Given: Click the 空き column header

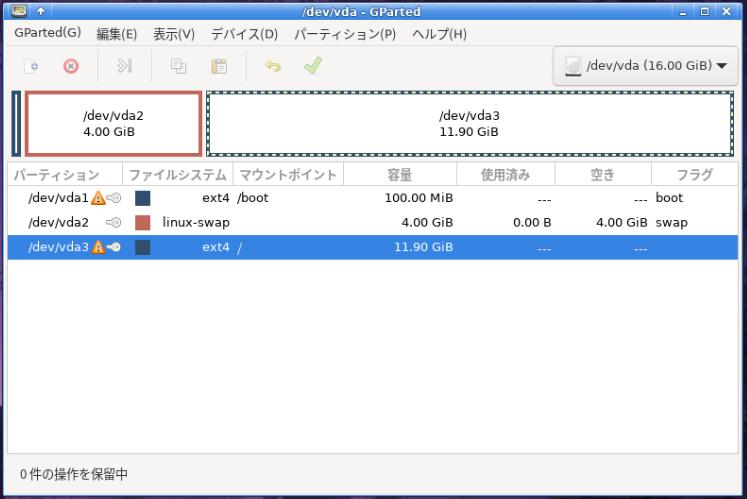Looking at the screenshot, I should (x=603, y=174).
